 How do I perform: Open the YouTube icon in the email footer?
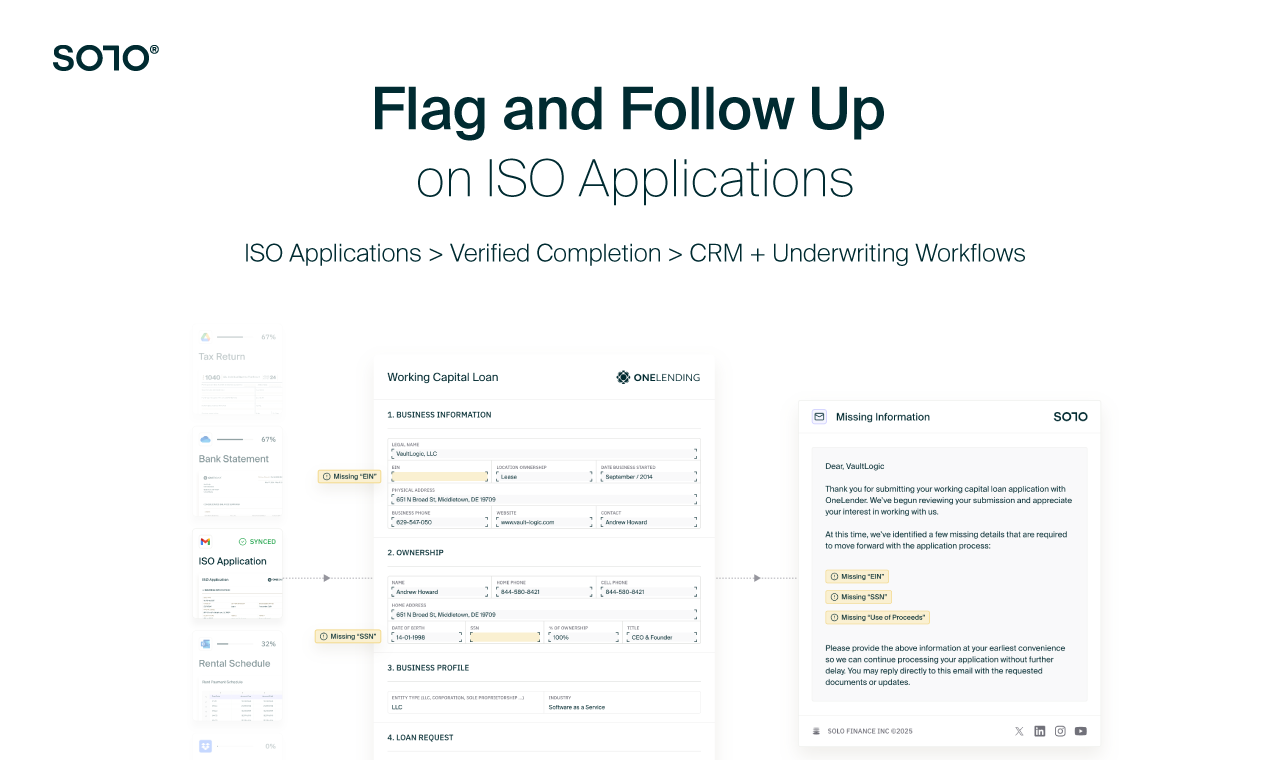[1080, 731]
